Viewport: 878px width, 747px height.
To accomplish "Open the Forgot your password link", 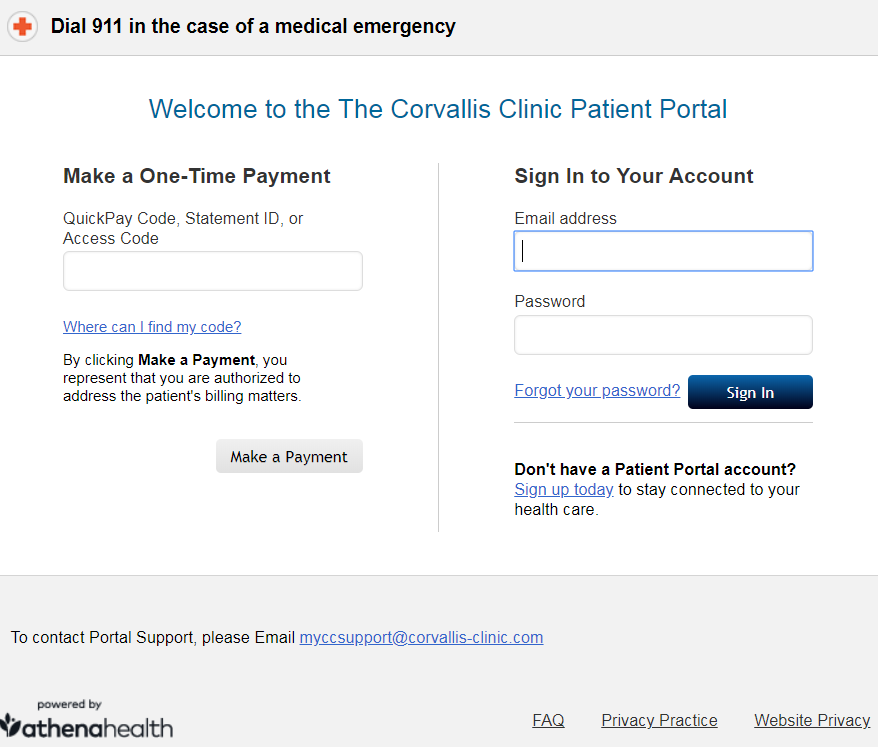I will pyautogui.click(x=597, y=390).
